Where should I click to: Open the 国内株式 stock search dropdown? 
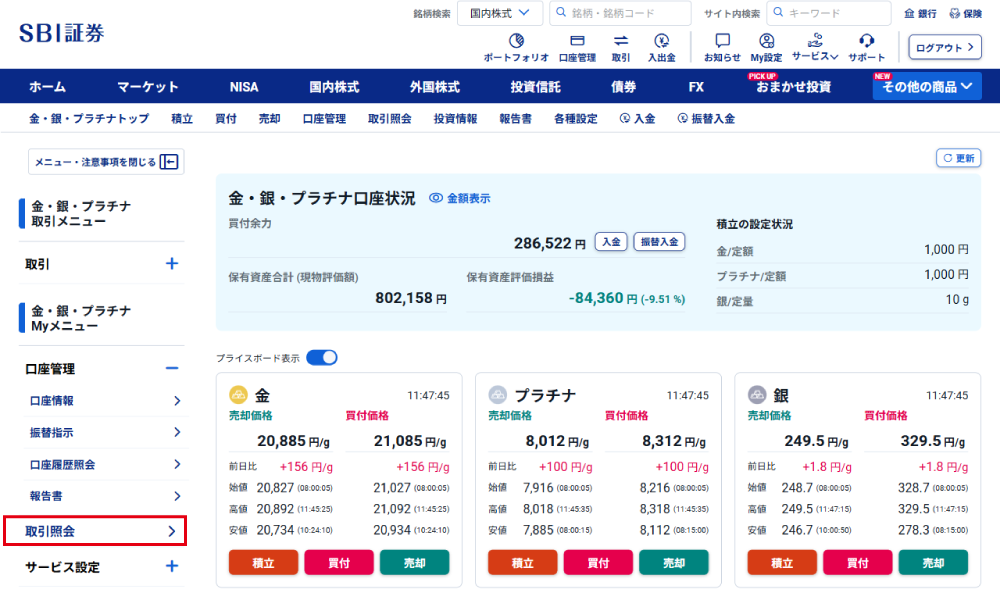502,14
